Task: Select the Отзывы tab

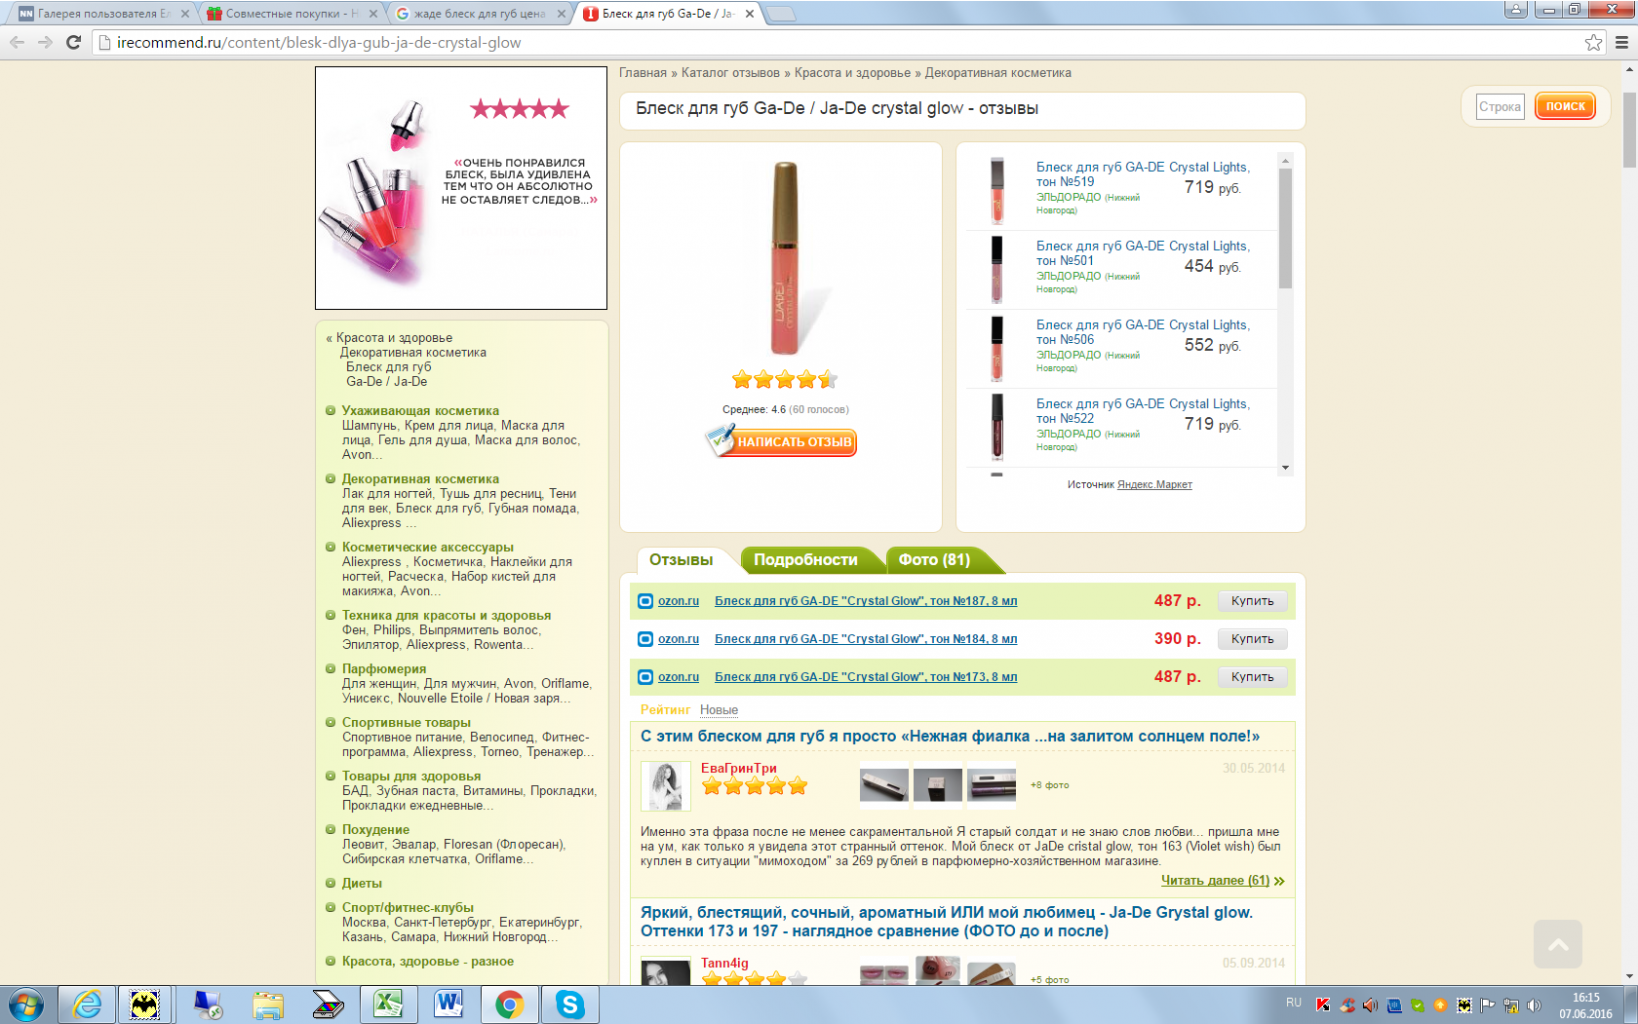Action: coord(681,560)
